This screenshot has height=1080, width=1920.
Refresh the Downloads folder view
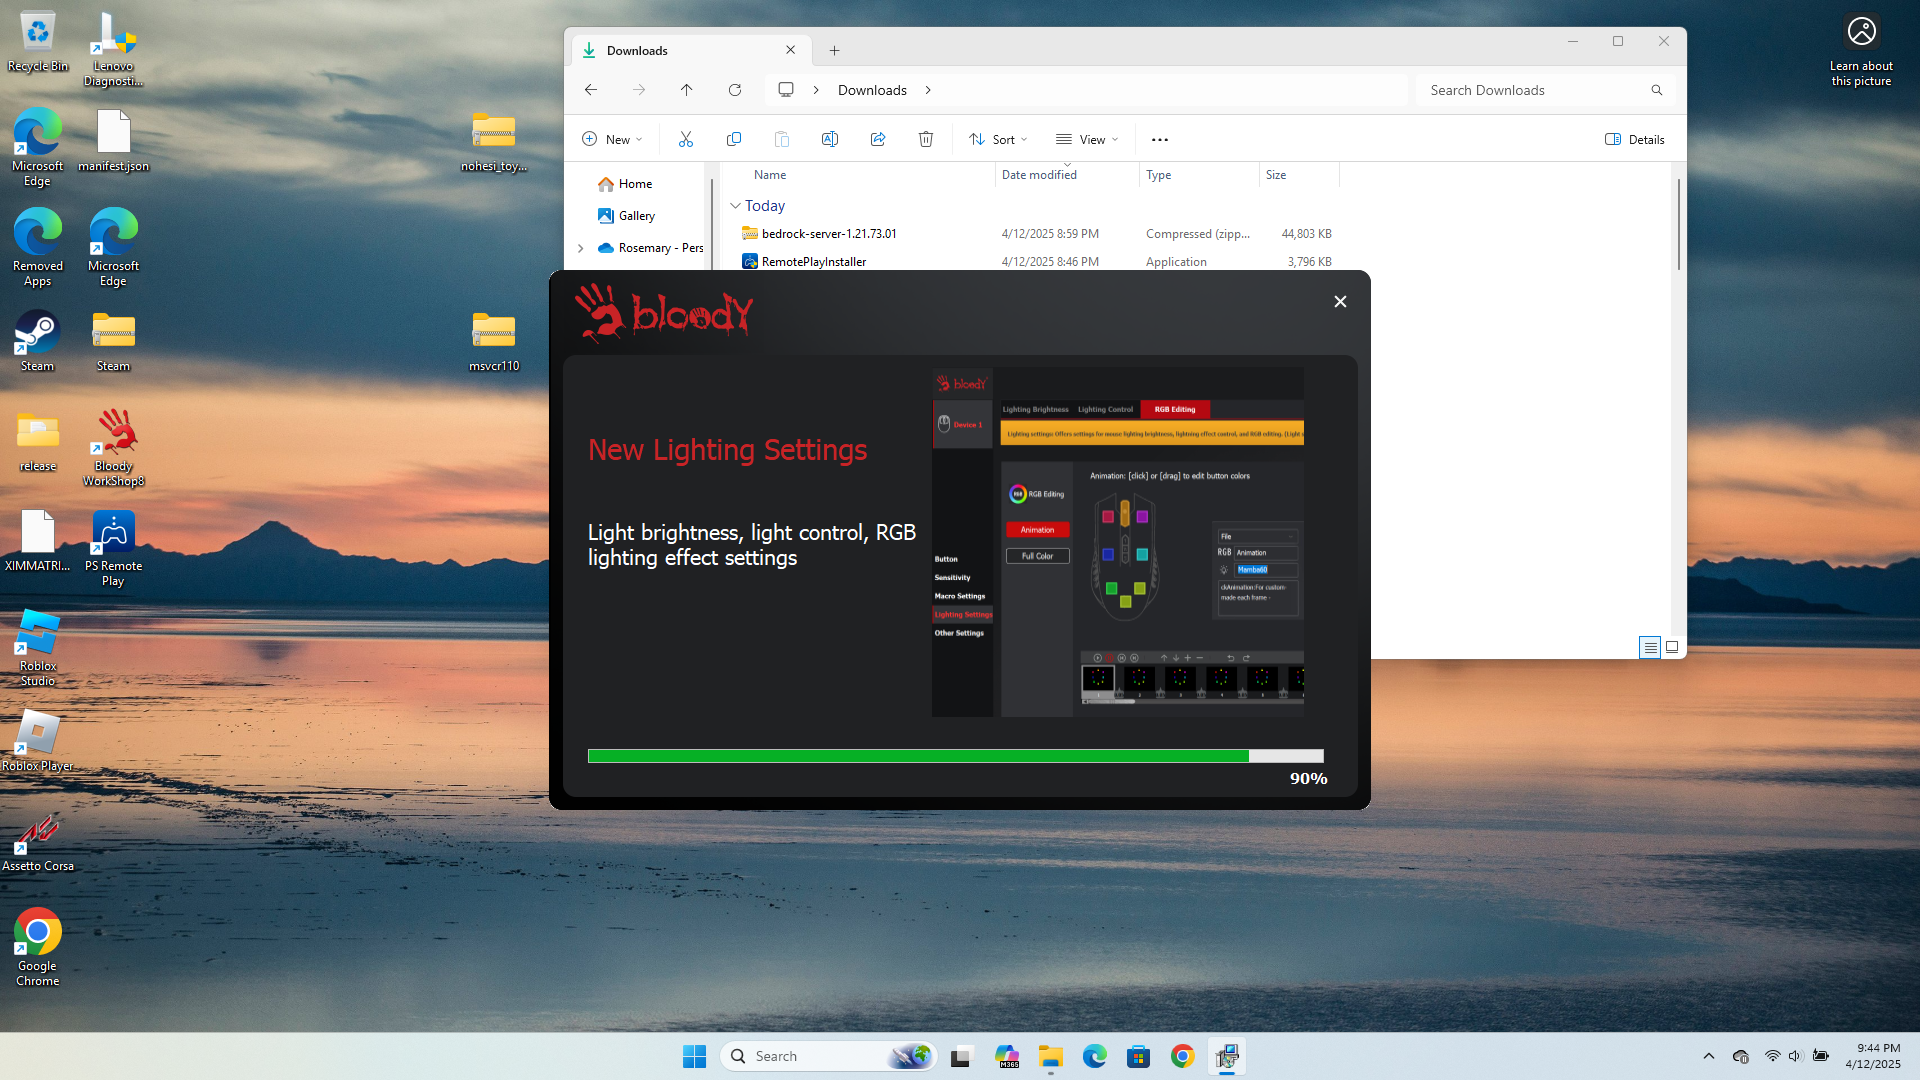tap(735, 90)
